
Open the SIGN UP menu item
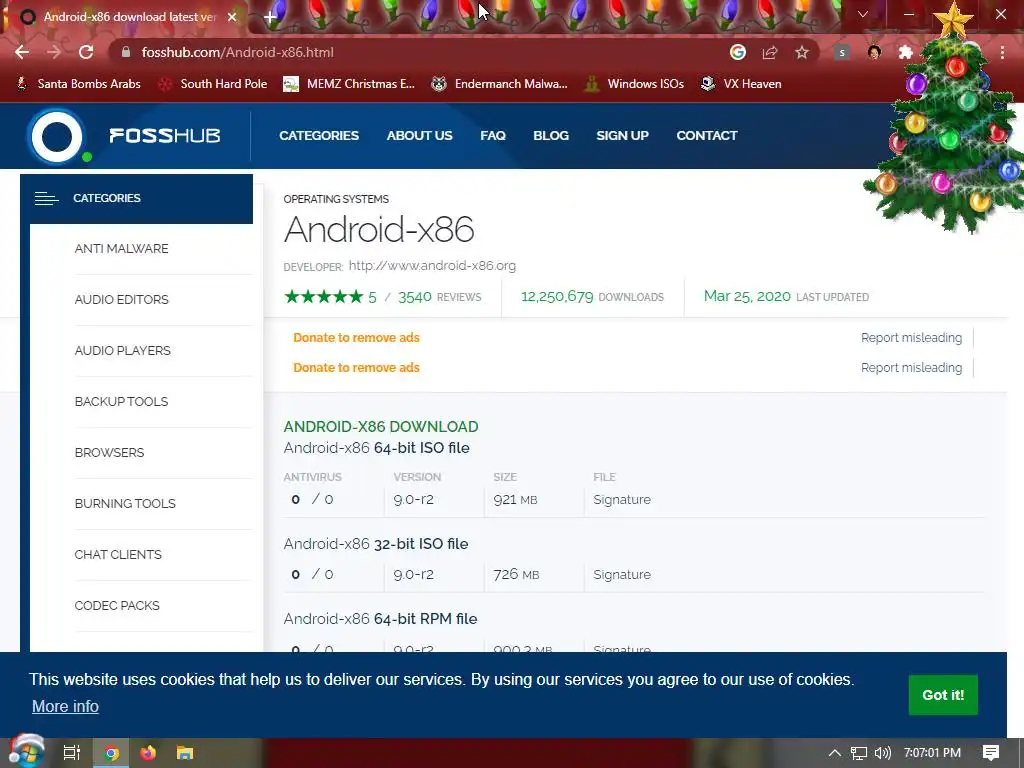click(x=622, y=135)
